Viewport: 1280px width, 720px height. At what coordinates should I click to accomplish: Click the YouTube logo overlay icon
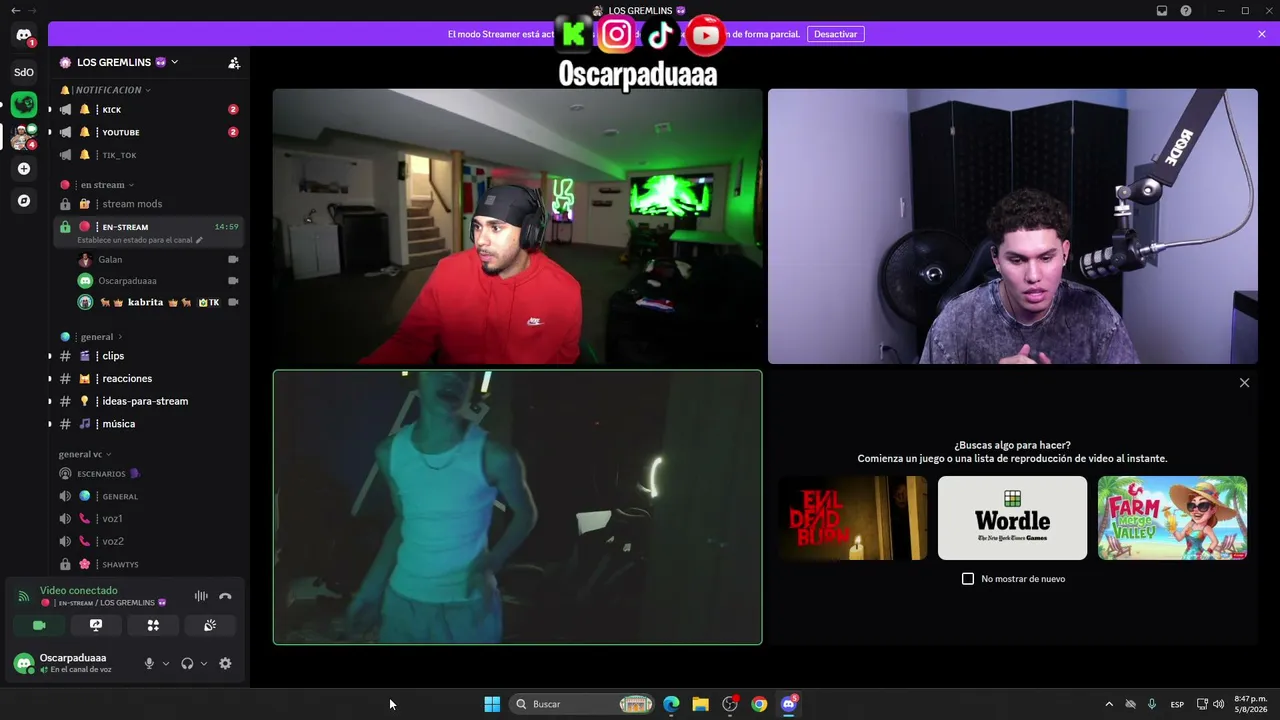click(705, 35)
